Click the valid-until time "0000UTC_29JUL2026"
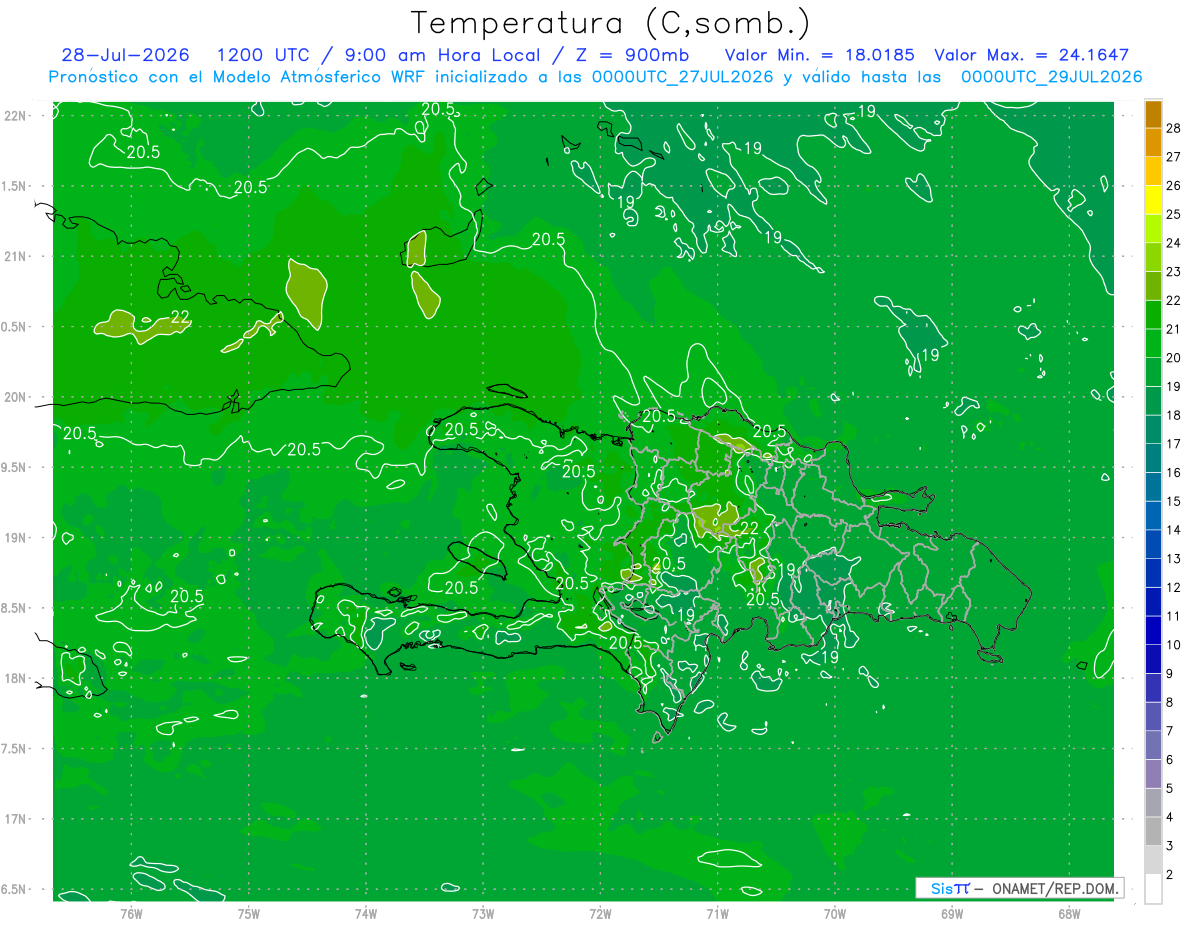 [x=1051, y=77]
